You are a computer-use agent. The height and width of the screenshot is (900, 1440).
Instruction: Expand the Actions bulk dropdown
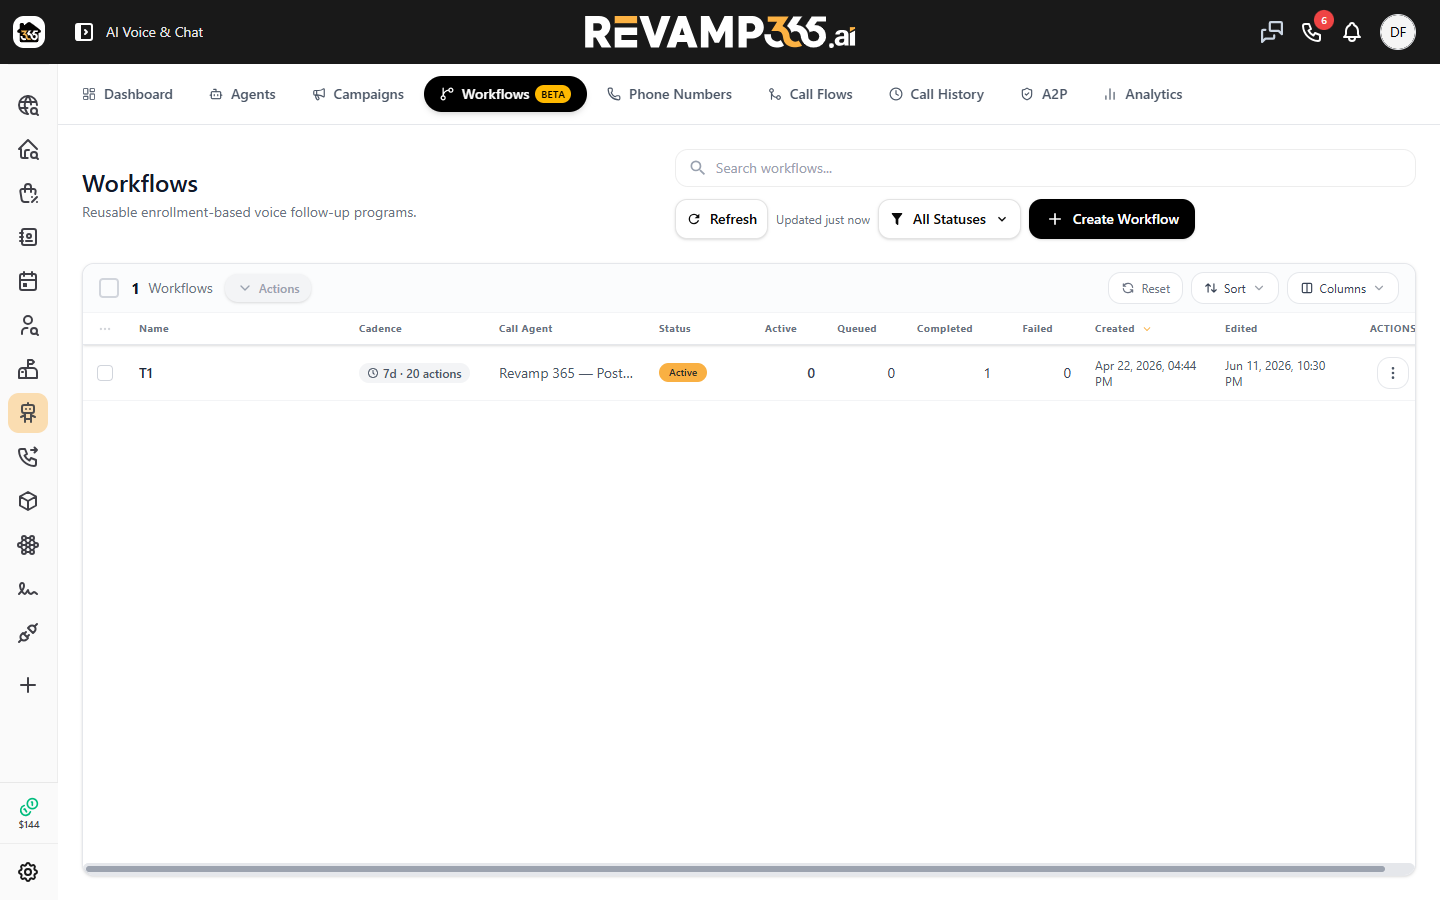269,289
